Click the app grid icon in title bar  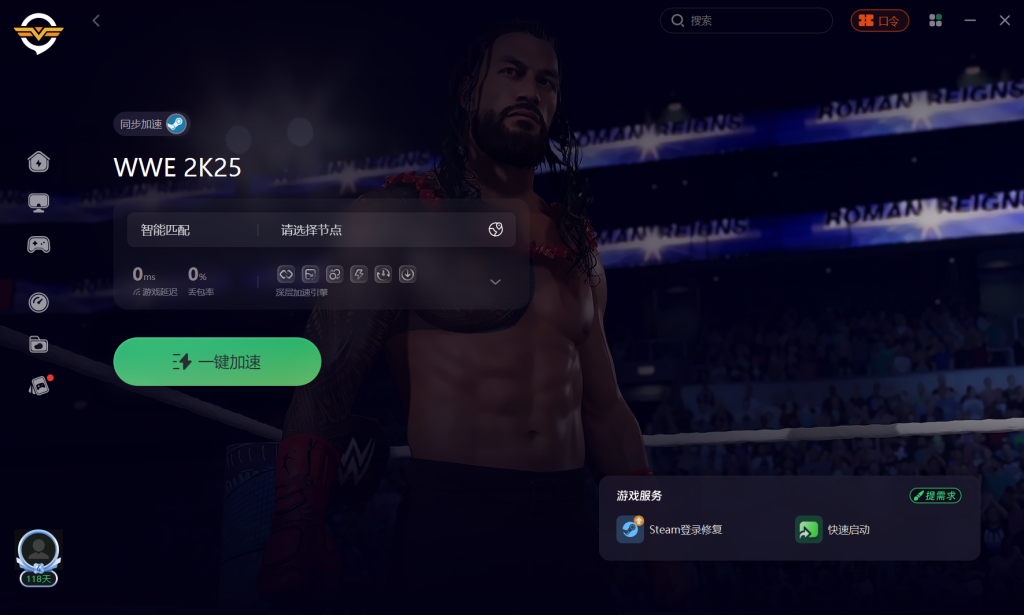[935, 21]
